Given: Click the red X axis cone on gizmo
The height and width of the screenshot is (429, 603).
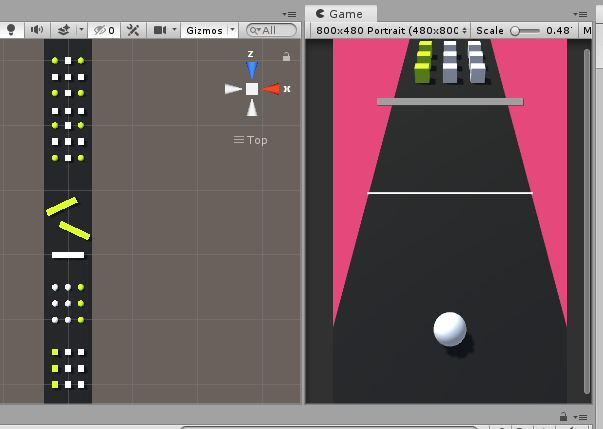Looking at the screenshot, I should (271, 89).
